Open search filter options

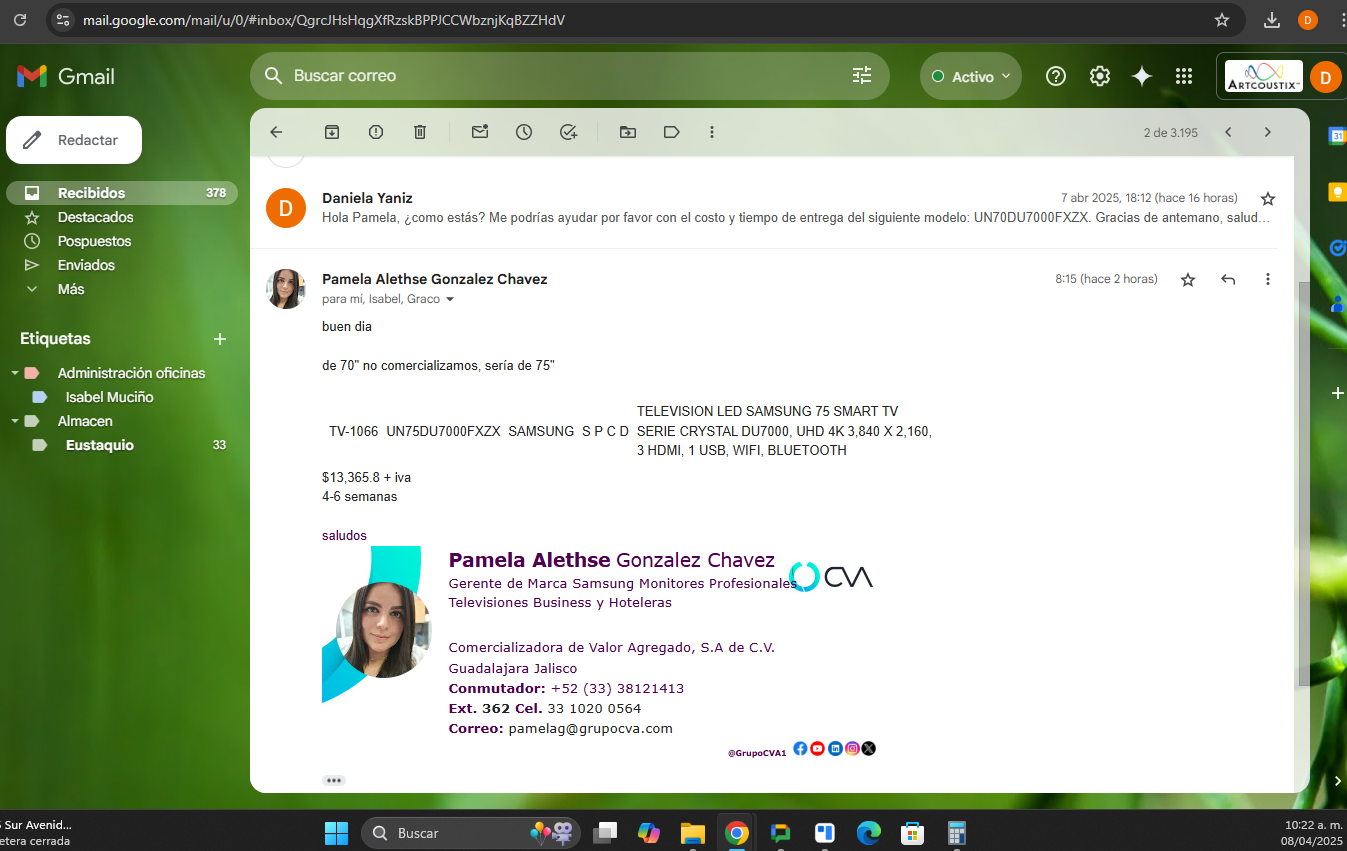click(x=862, y=76)
